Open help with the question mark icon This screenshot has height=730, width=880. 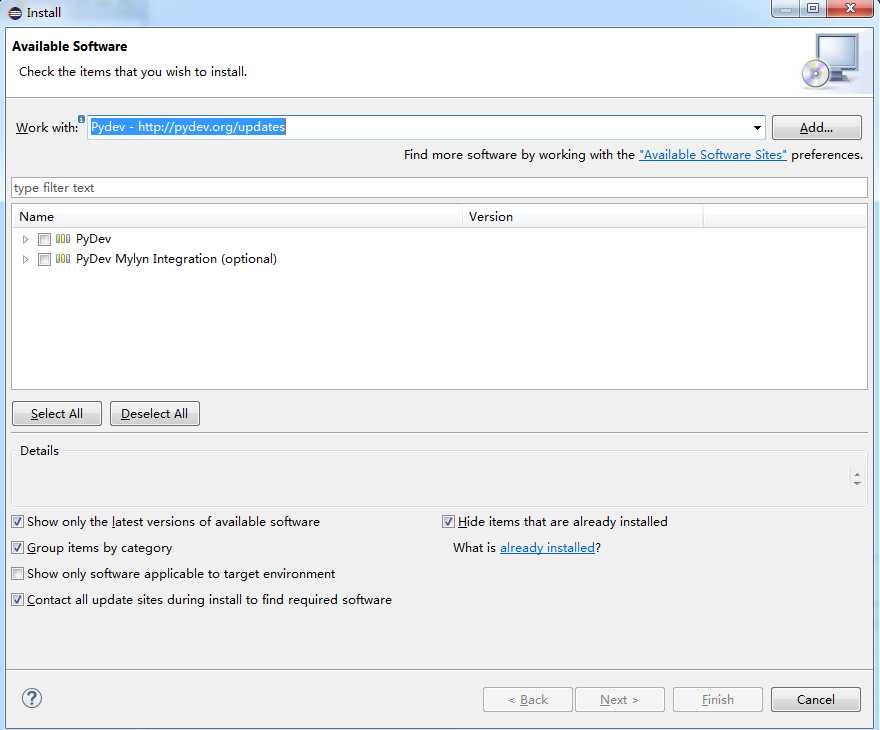pyautogui.click(x=32, y=699)
